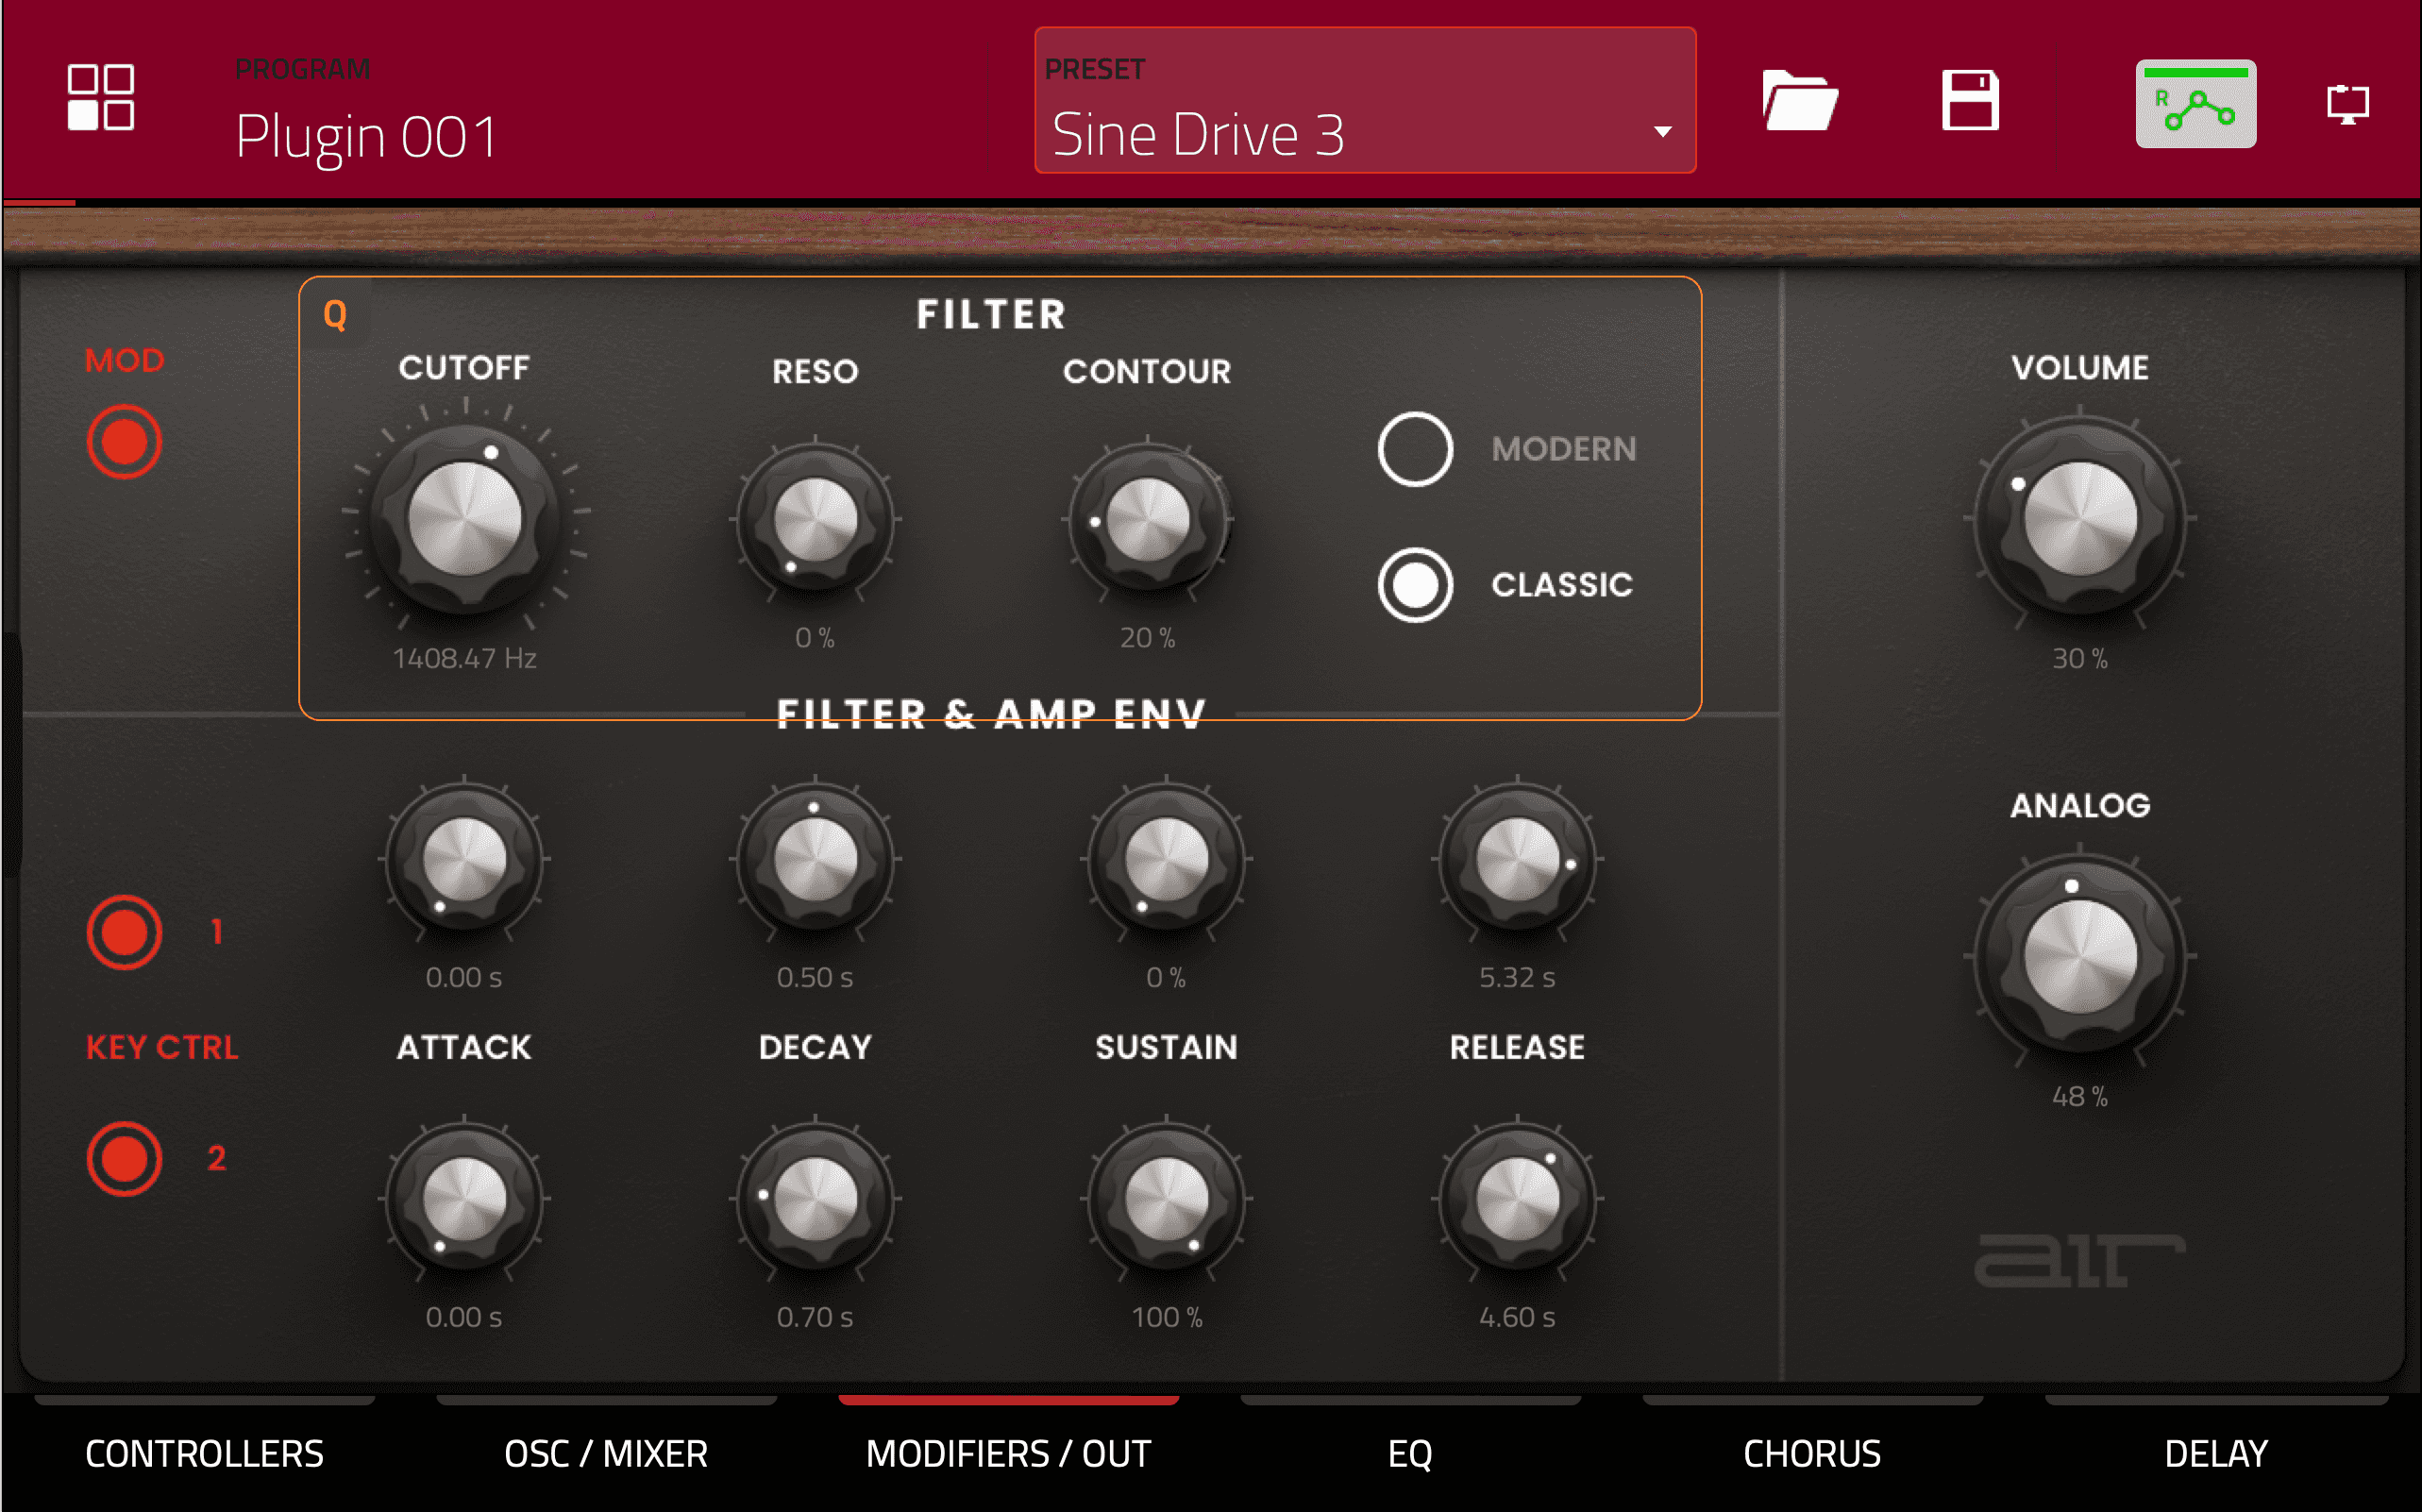The width and height of the screenshot is (2422, 1512).
Task: Click the 1408.47 Hz cutoff value
Action: [465, 658]
